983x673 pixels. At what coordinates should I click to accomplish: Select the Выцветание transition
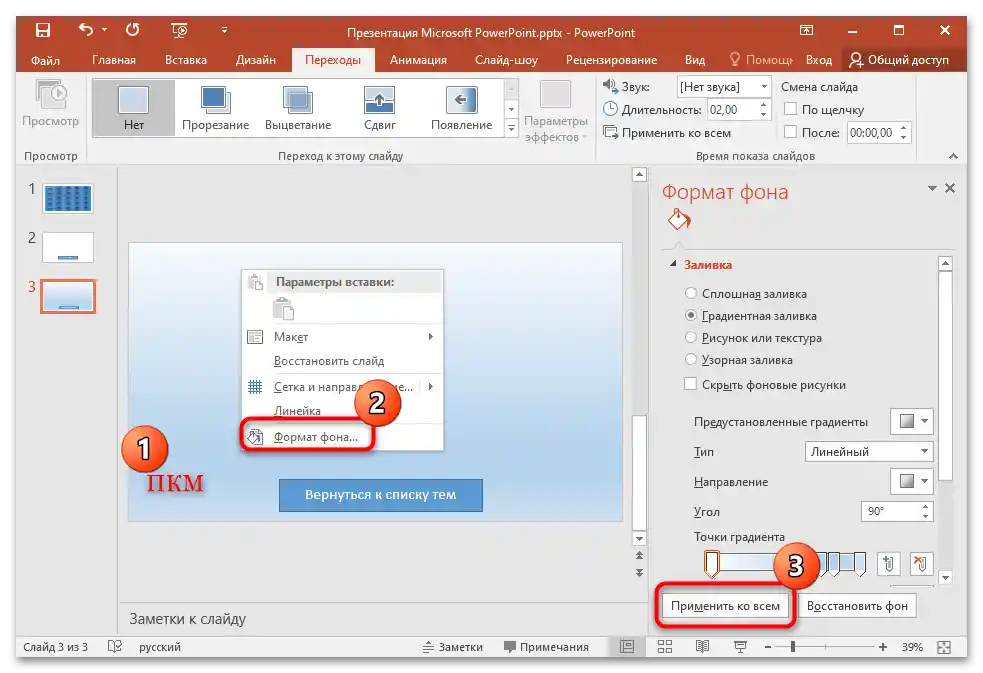tap(298, 108)
